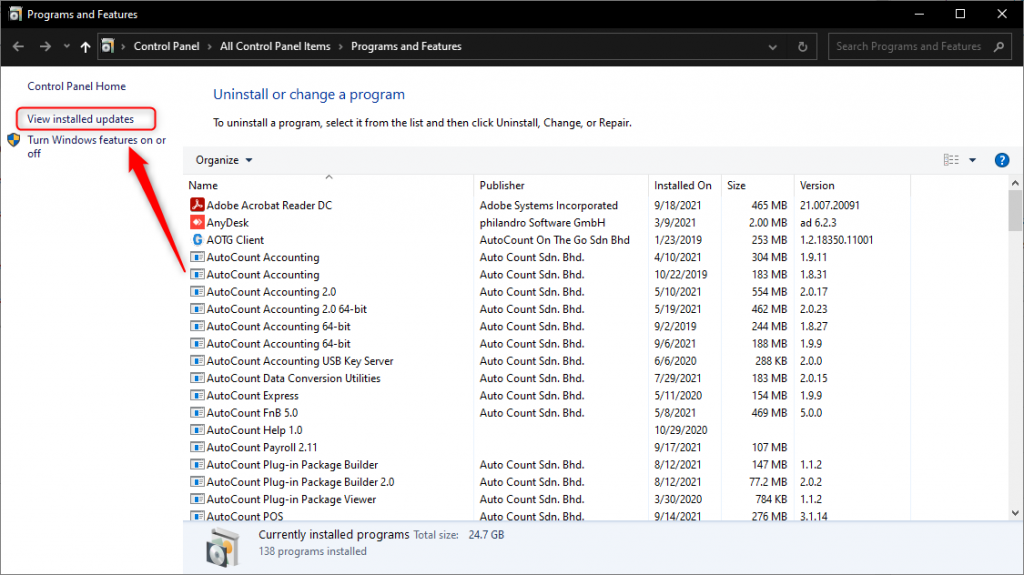Click View installed updates link
This screenshot has width=1024, height=575.
(80, 119)
